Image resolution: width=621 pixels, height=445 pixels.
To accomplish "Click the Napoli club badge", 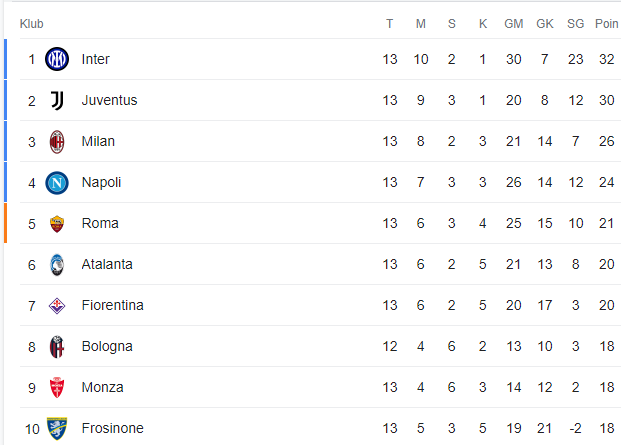I will click(57, 183).
